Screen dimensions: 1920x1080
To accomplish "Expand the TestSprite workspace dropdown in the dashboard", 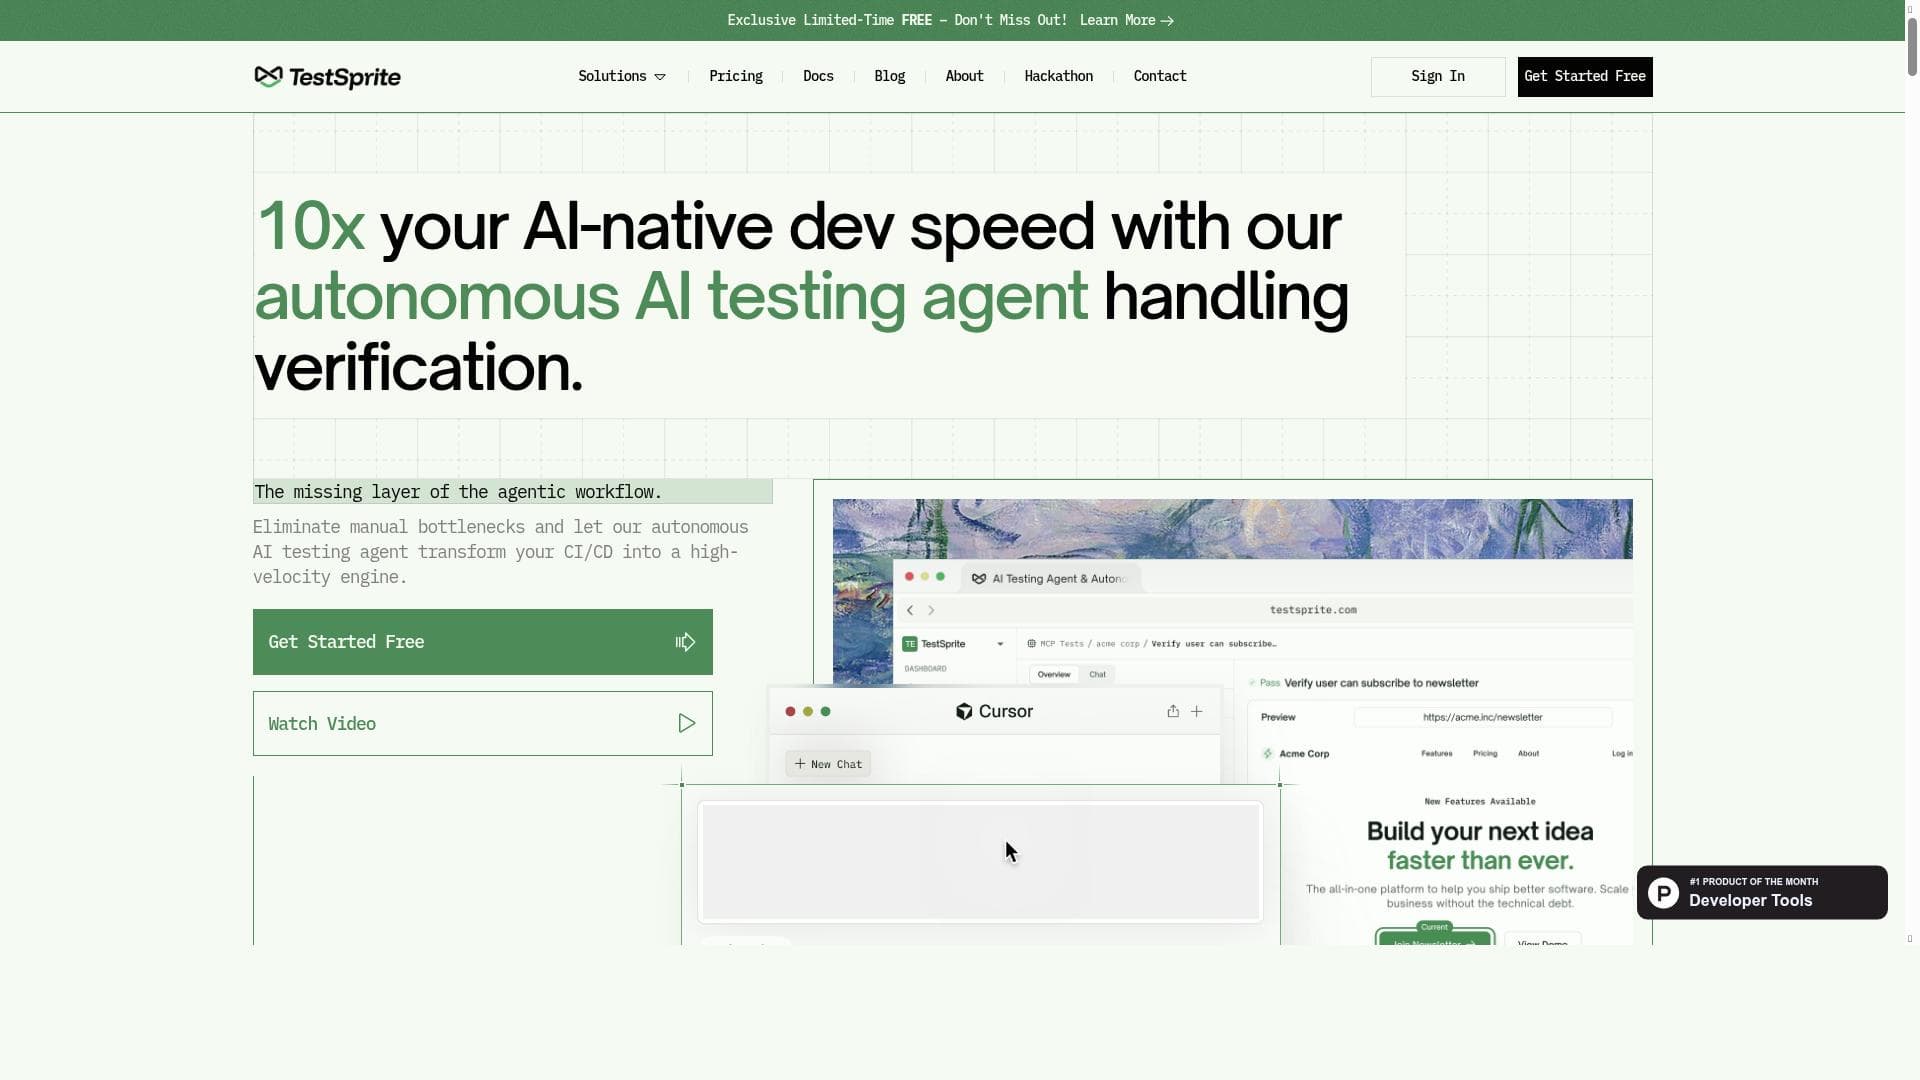I will [x=999, y=643].
